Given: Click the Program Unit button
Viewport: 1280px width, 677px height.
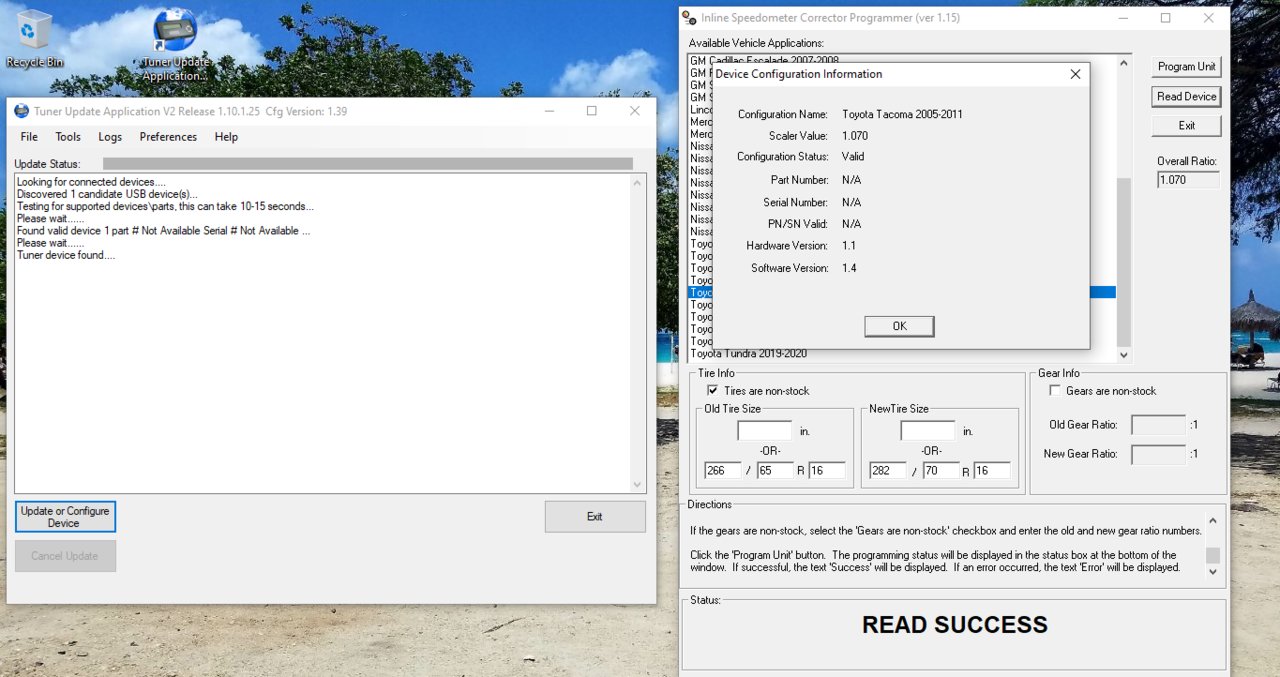Looking at the screenshot, I should [1186, 66].
